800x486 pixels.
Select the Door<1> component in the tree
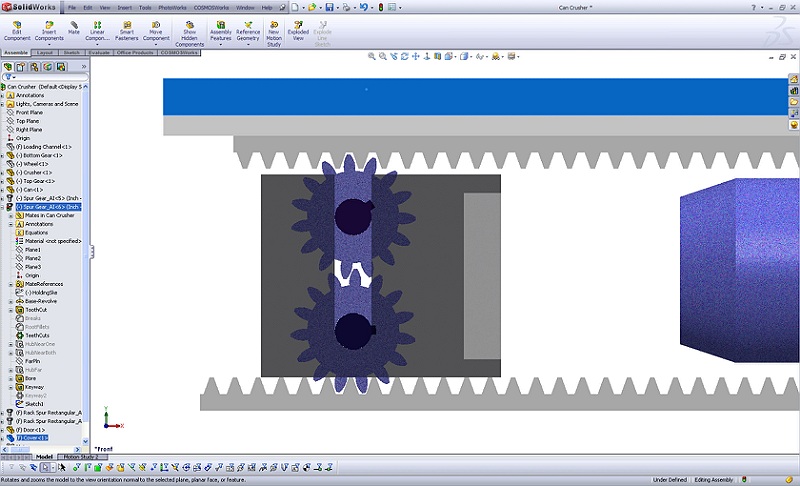point(33,429)
